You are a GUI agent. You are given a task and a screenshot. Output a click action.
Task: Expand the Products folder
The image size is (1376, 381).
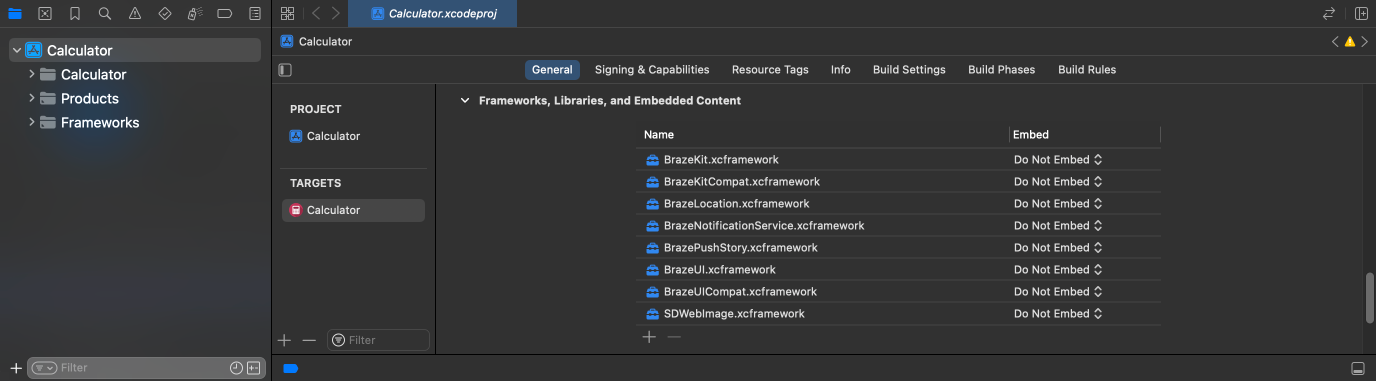32,98
